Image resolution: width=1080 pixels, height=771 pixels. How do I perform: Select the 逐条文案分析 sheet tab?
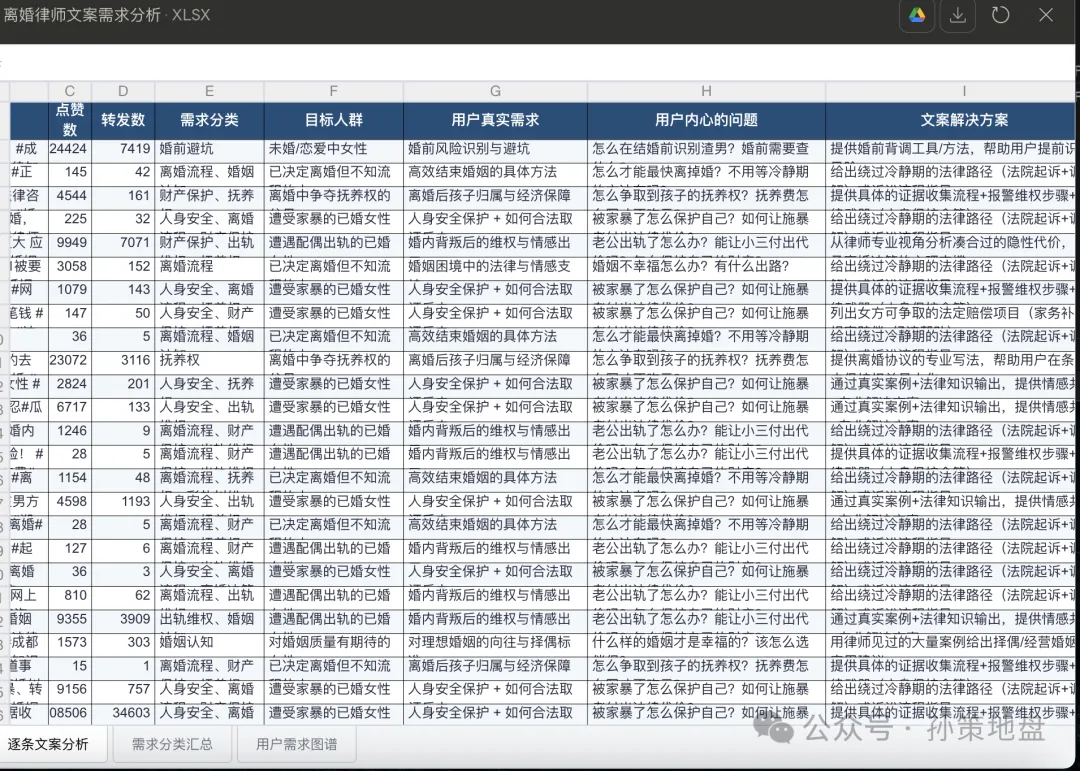48,744
